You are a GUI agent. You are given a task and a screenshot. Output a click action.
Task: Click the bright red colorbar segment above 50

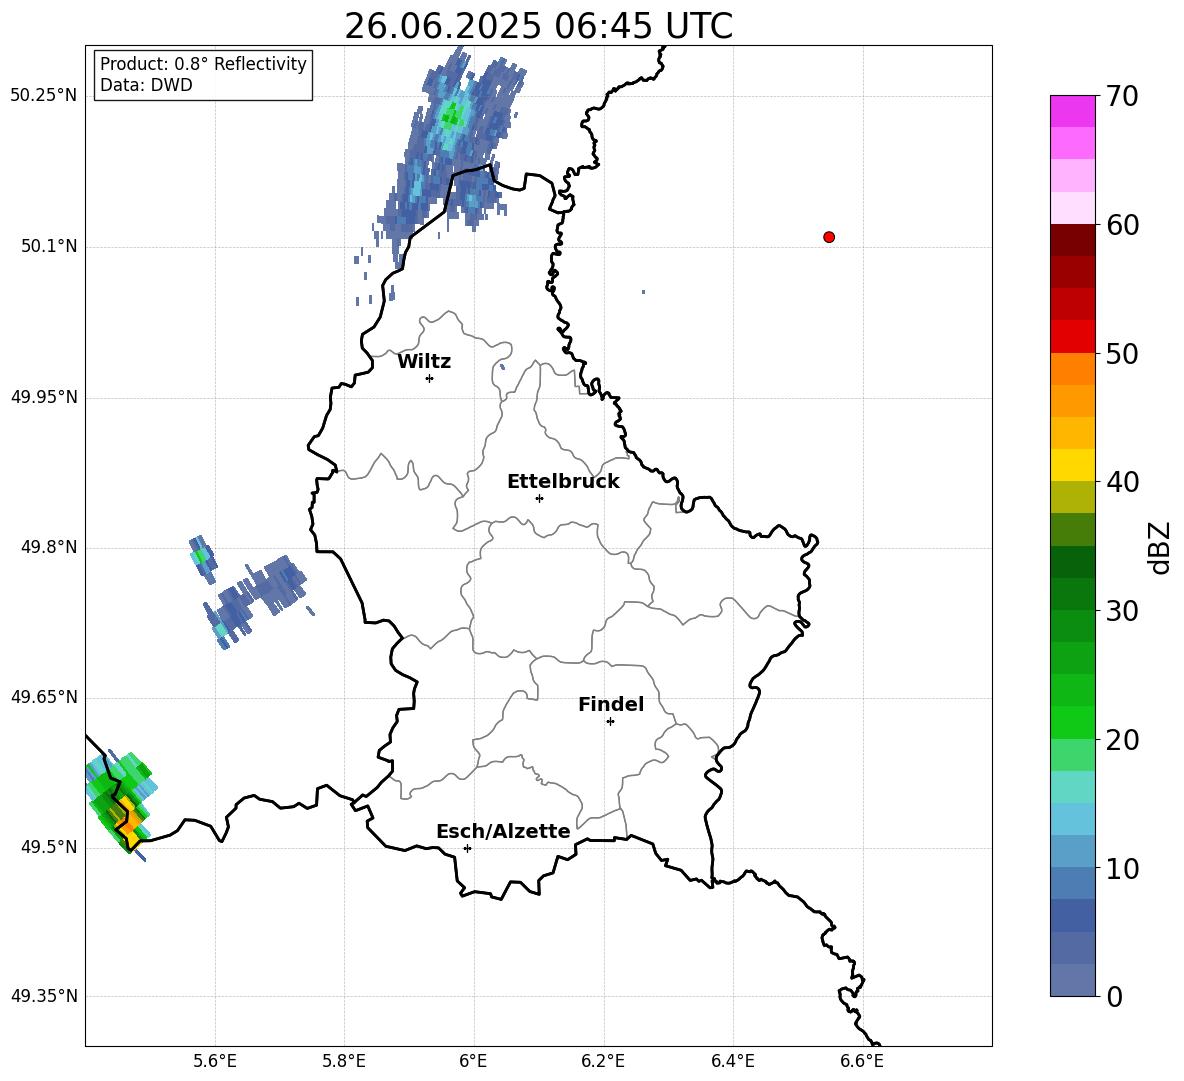point(1073,337)
